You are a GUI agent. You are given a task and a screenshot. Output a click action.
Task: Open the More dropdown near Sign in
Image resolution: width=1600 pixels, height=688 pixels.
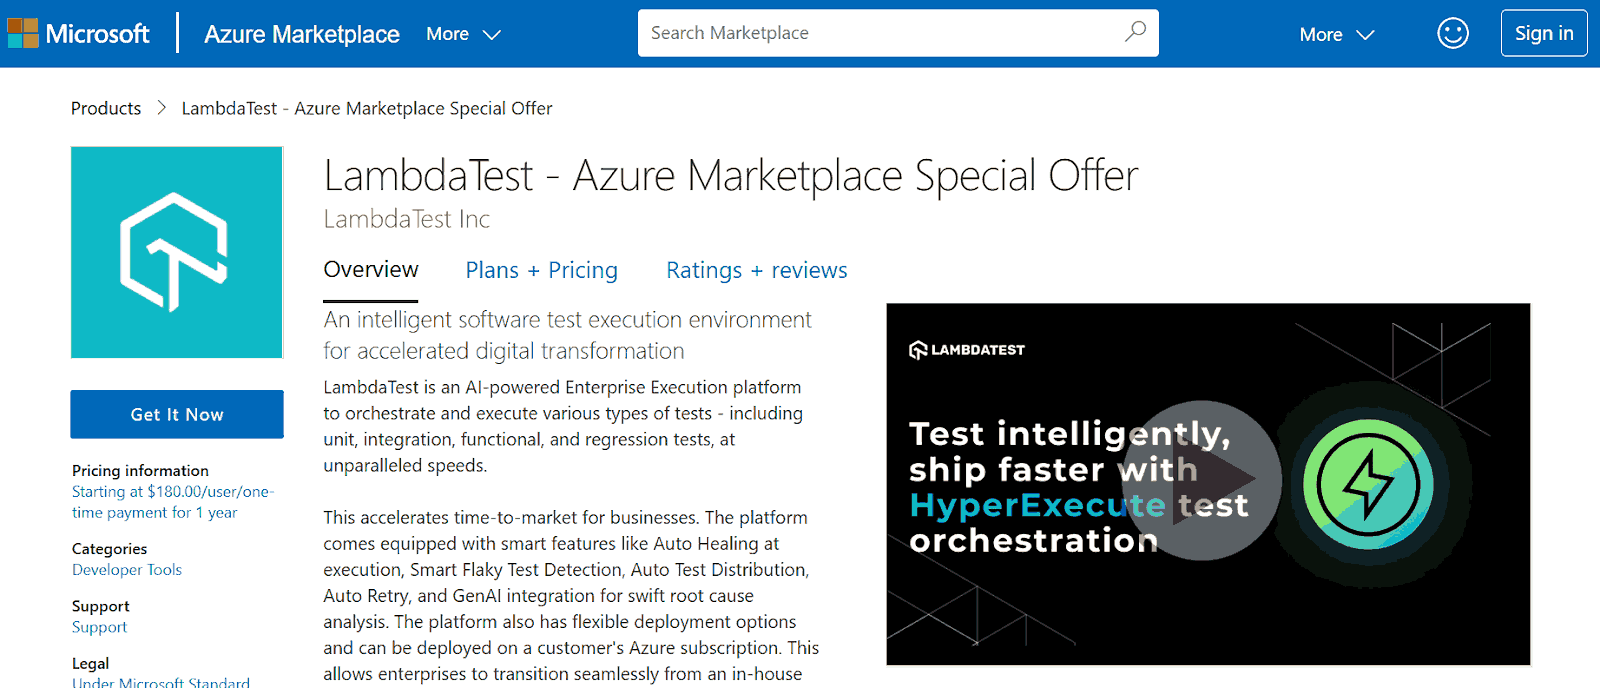pyautogui.click(x=1336, y=33)
